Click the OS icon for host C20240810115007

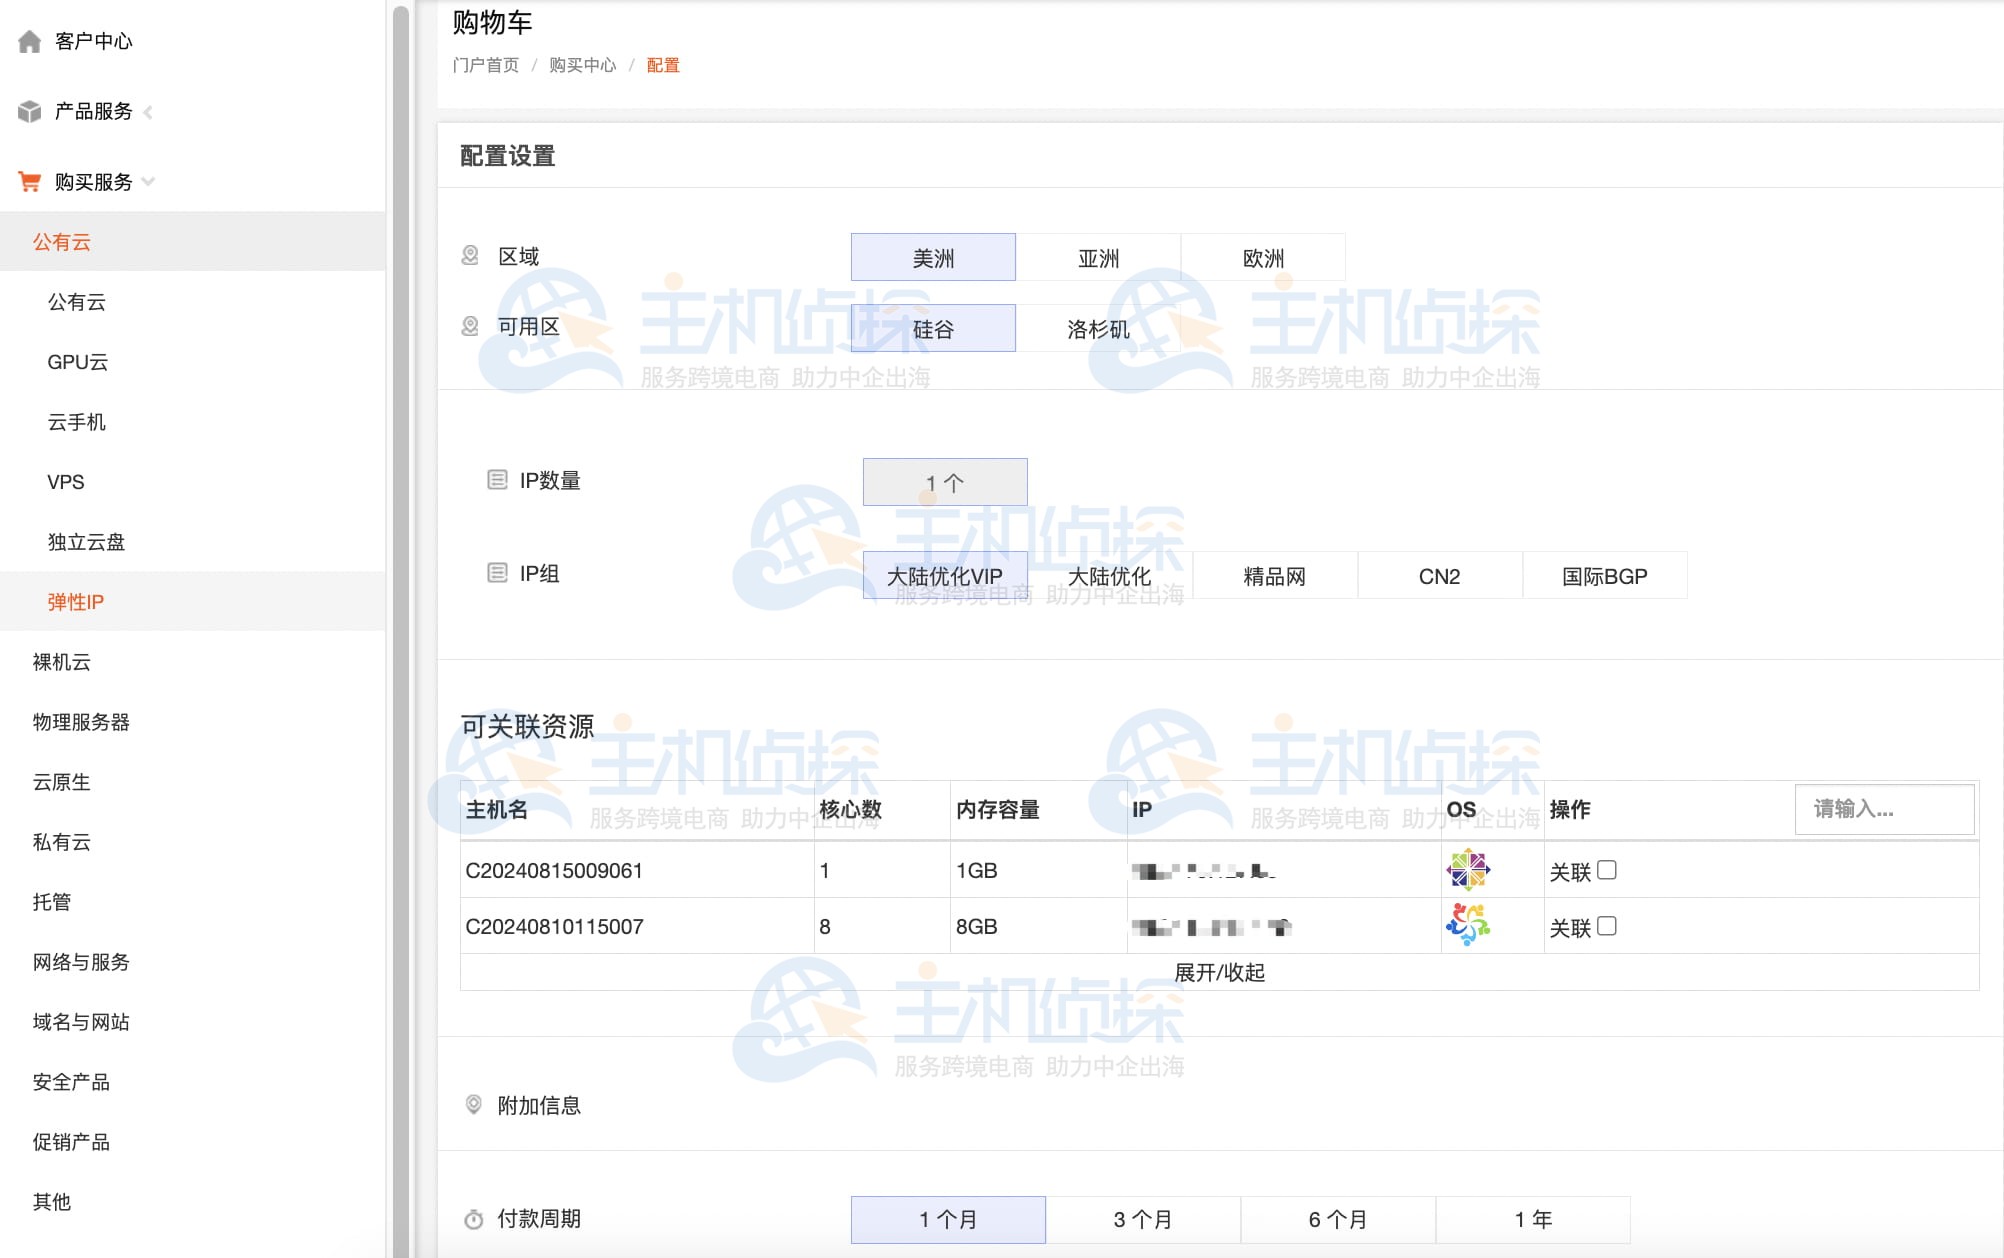pyautogui.click(x=1467, y=926)
